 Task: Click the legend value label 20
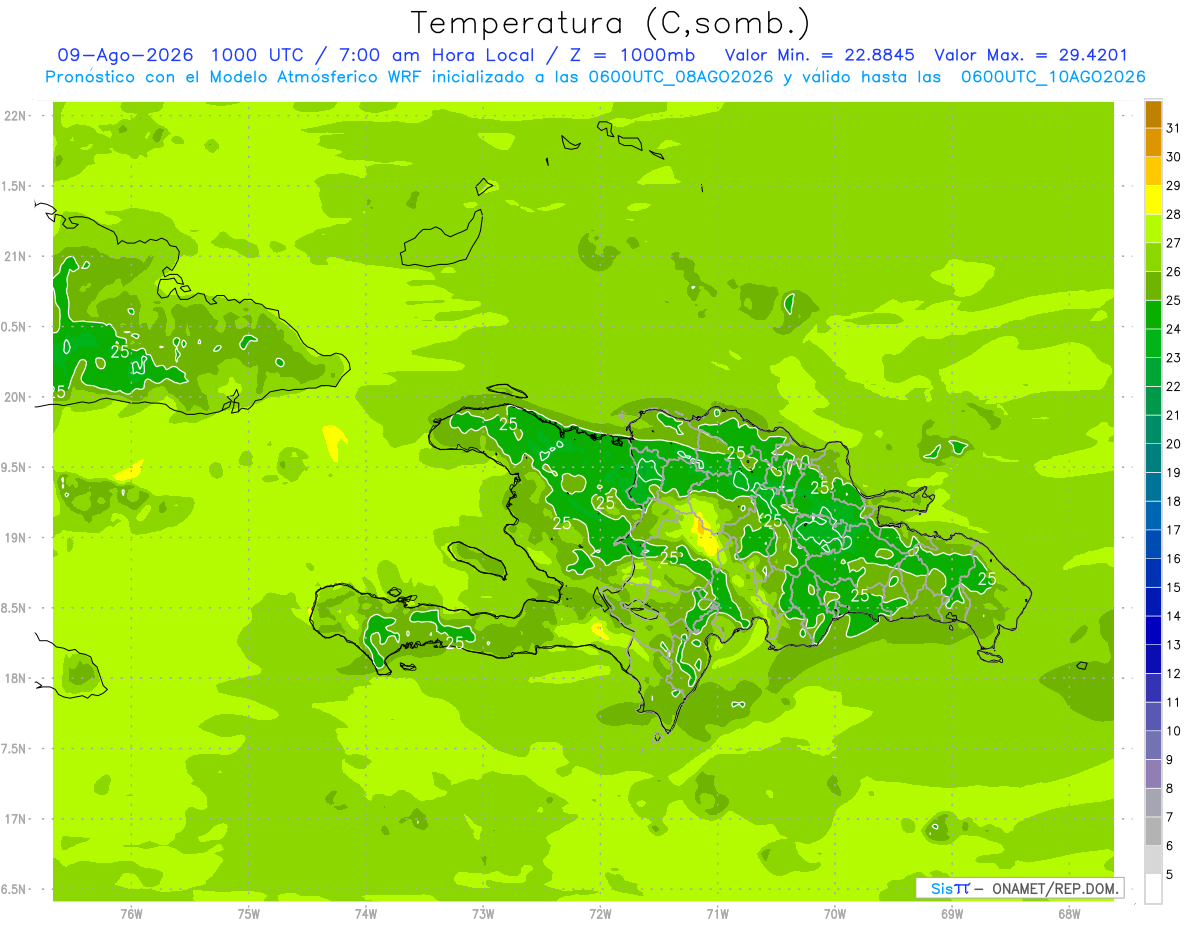coord(1173,444)
